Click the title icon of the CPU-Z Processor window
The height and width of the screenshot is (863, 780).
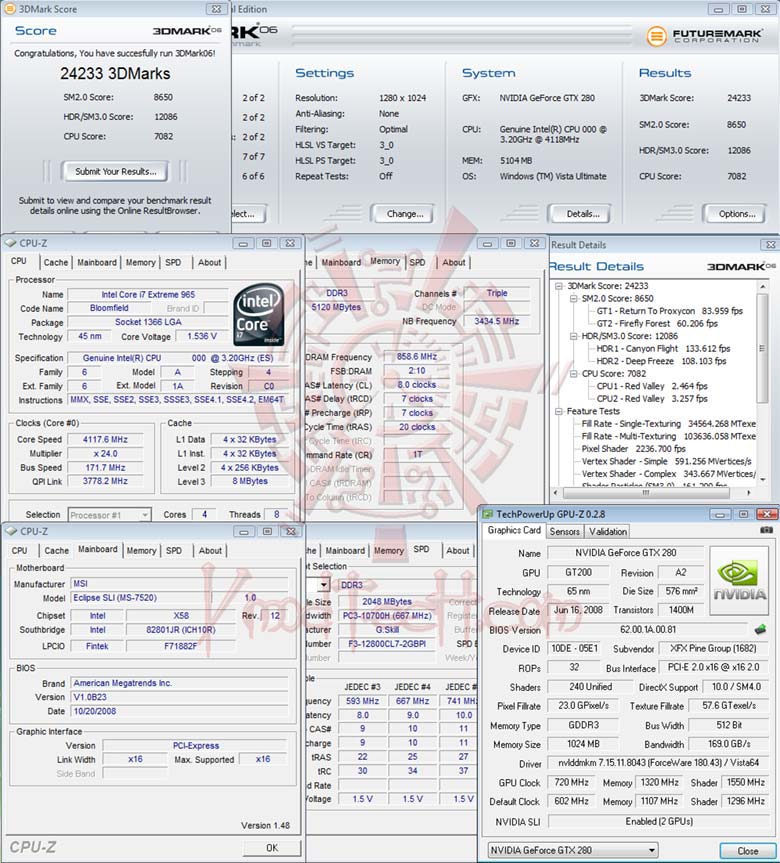click(10, 243)
